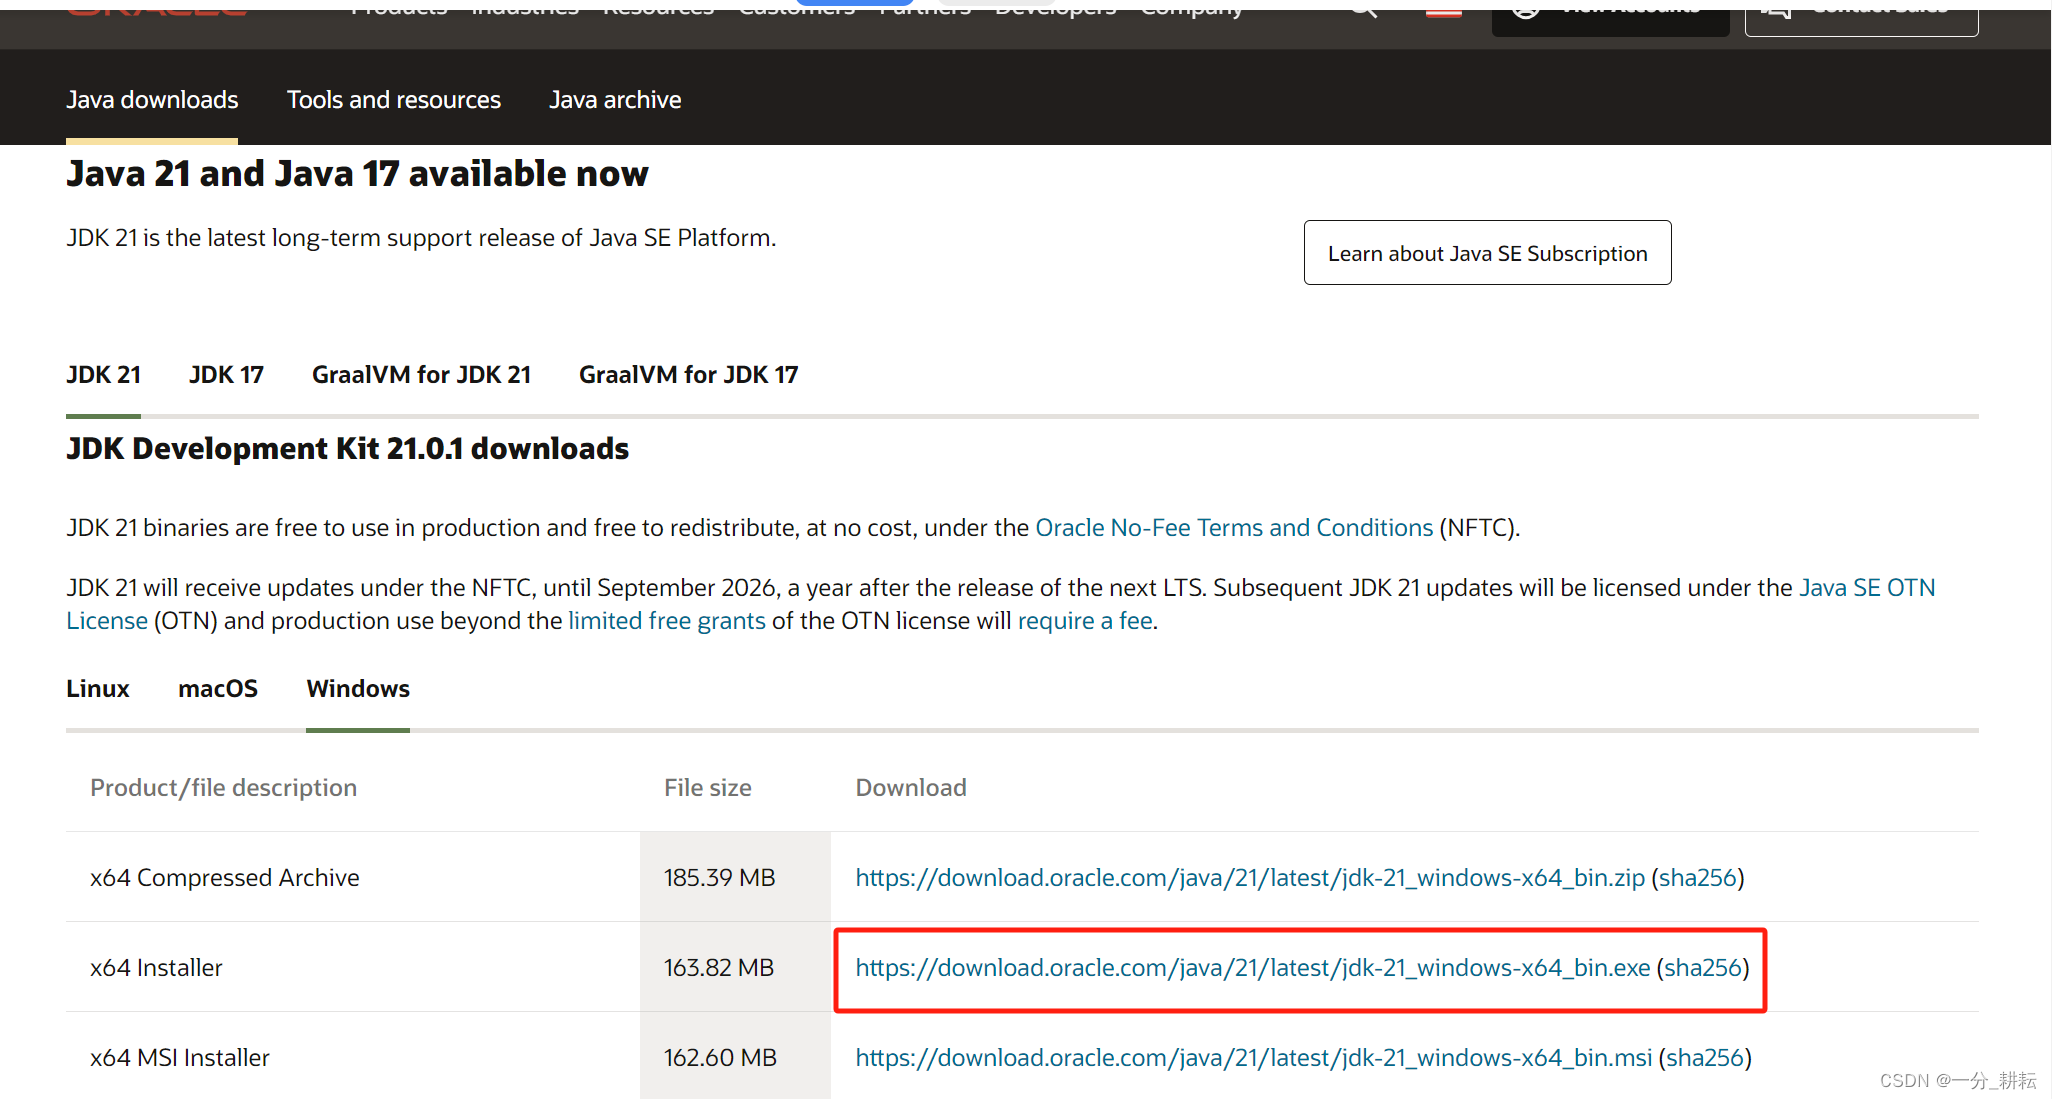Click the require a fee link
The image size is (2052, 1099).
click(1085, 621)
